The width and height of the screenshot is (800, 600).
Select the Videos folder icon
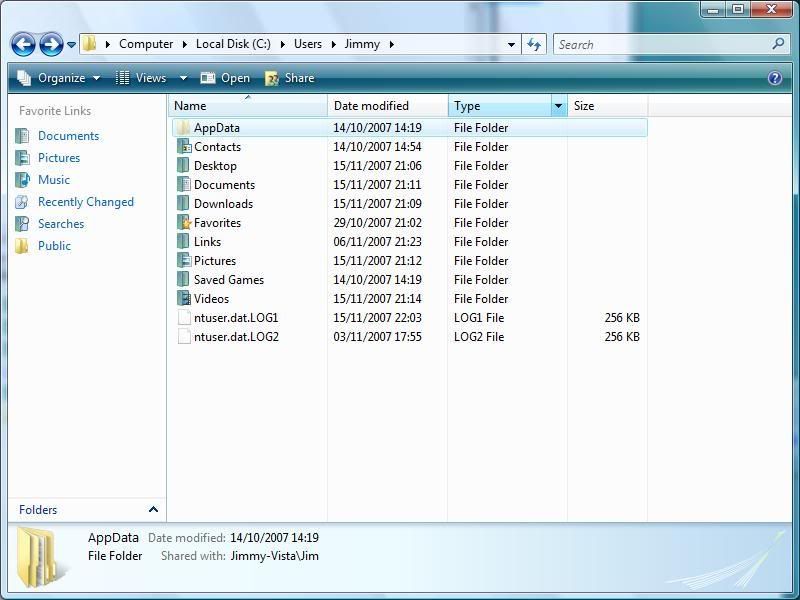tap(183, 298)
